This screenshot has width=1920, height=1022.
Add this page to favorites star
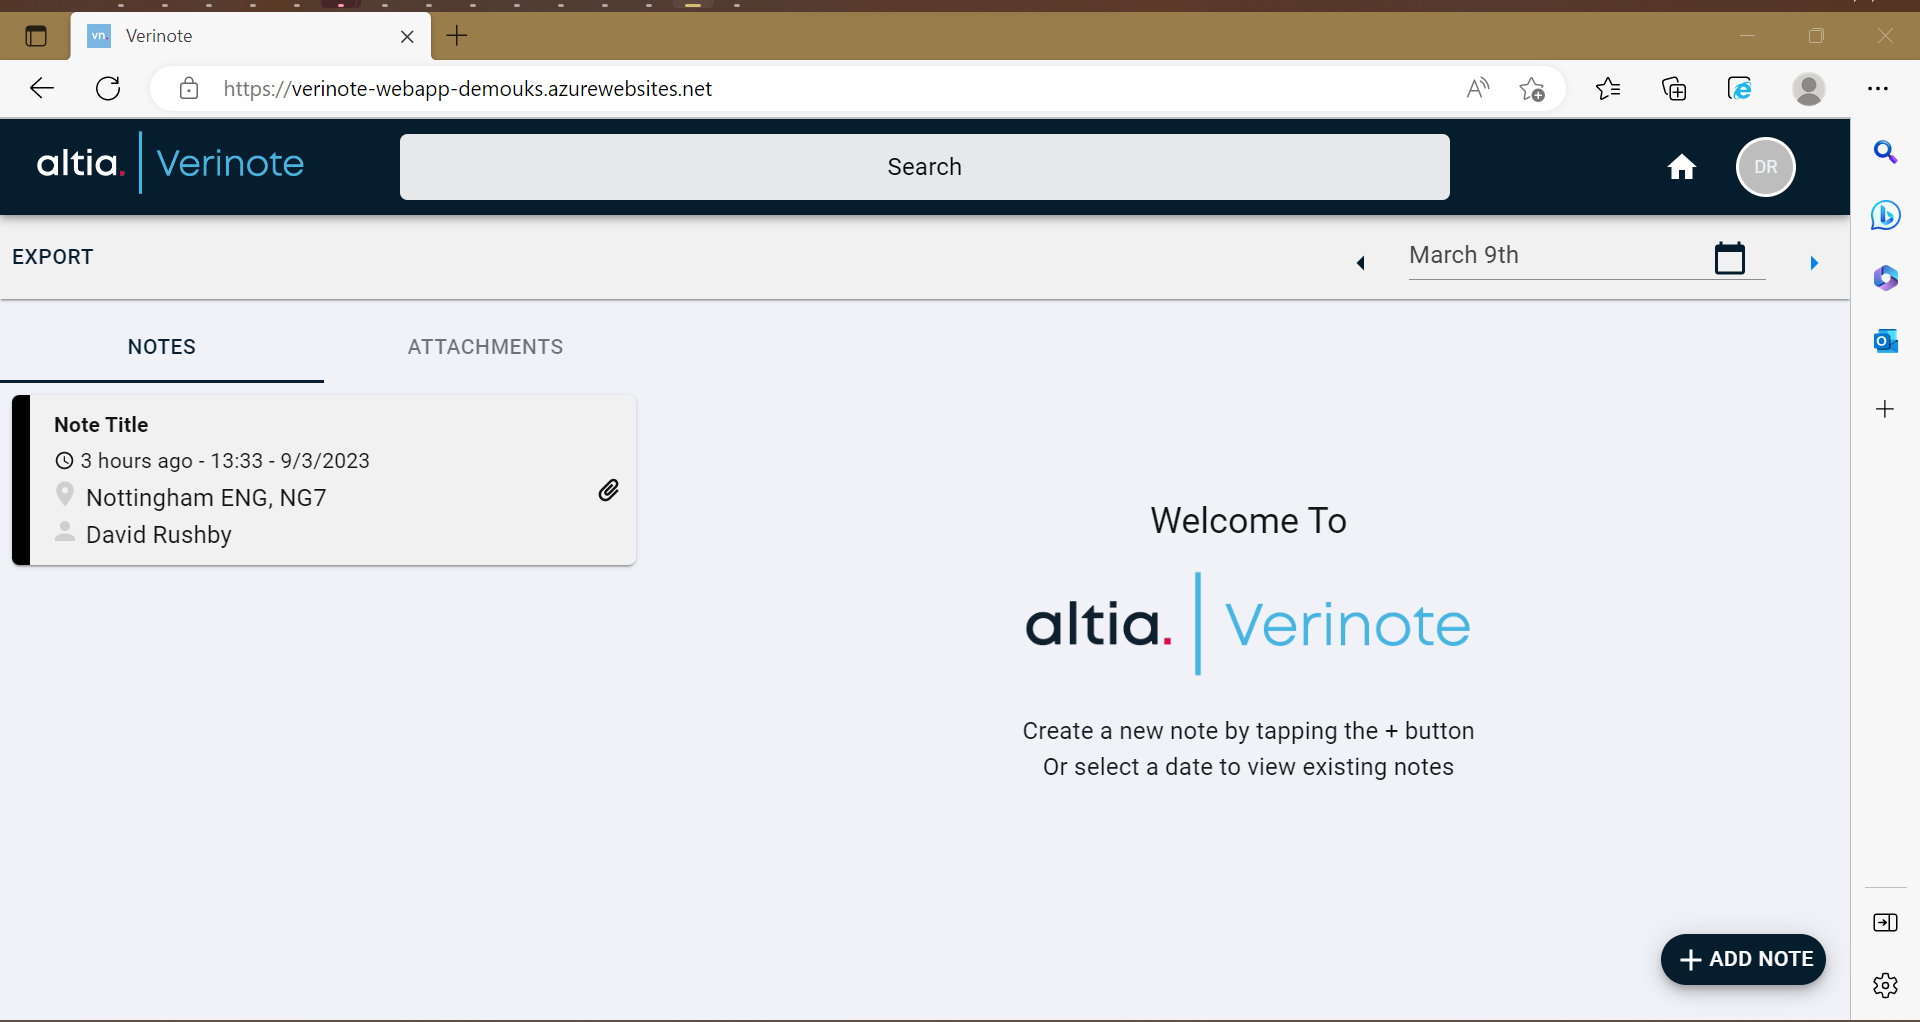pos(1532,89)
